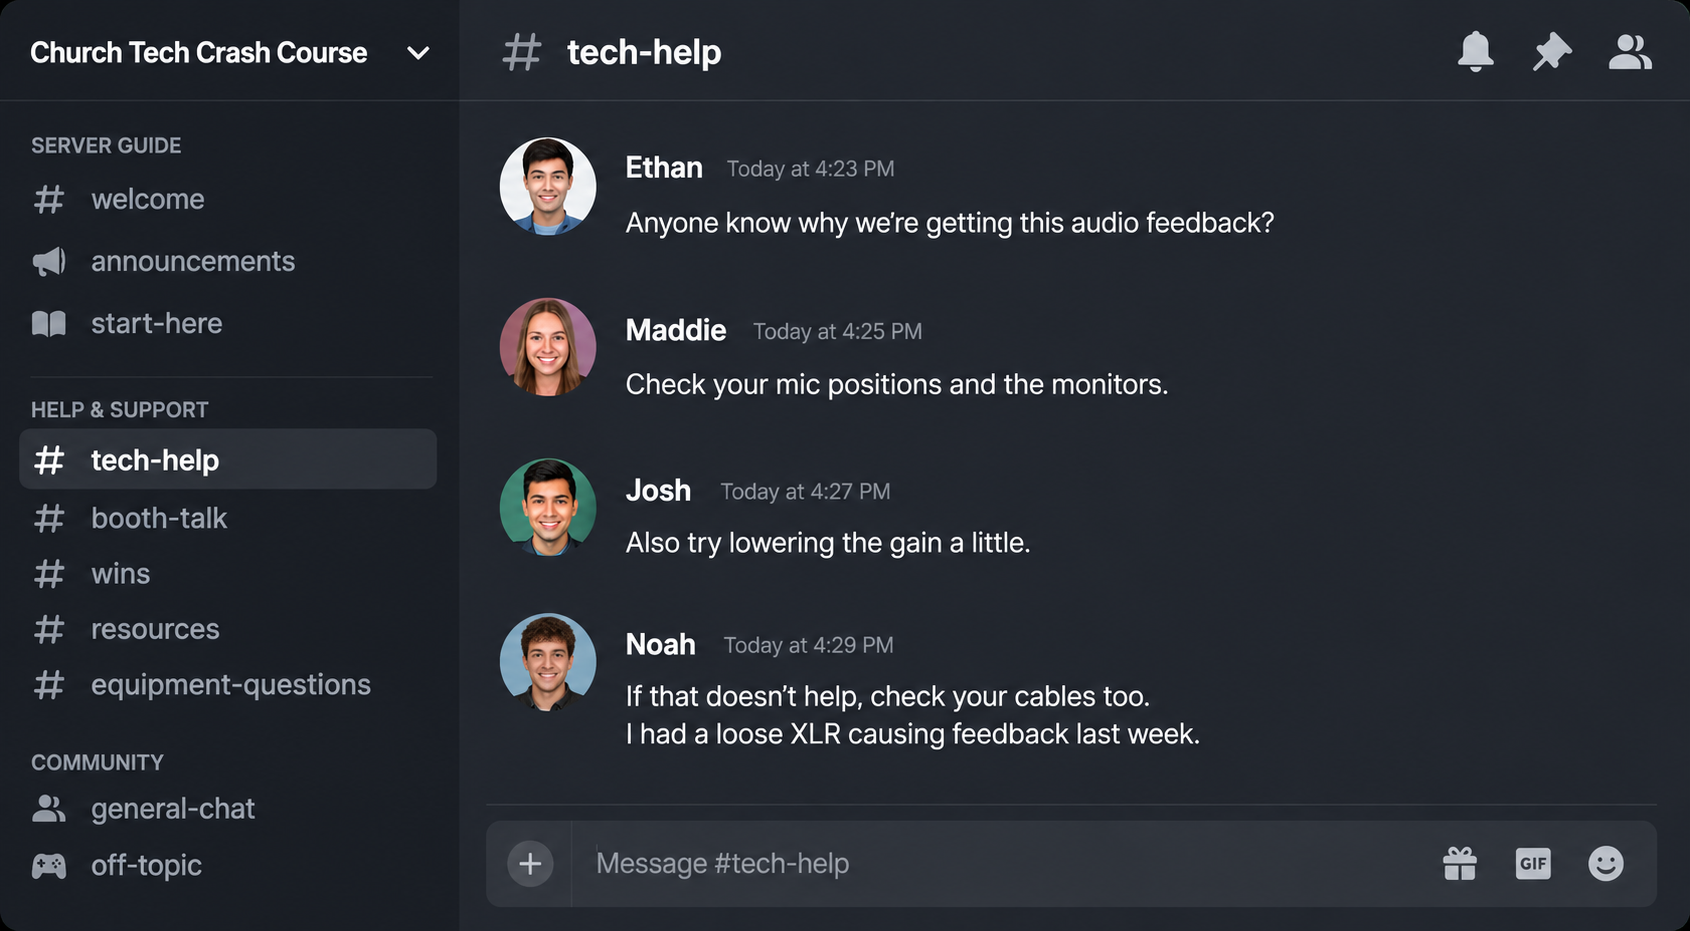
Task: Click the megaphone icon beside announcements
Action: point(49,261)
